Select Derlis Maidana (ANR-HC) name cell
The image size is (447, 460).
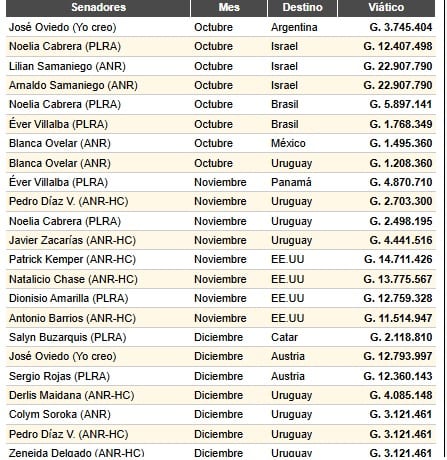[72, 395]
